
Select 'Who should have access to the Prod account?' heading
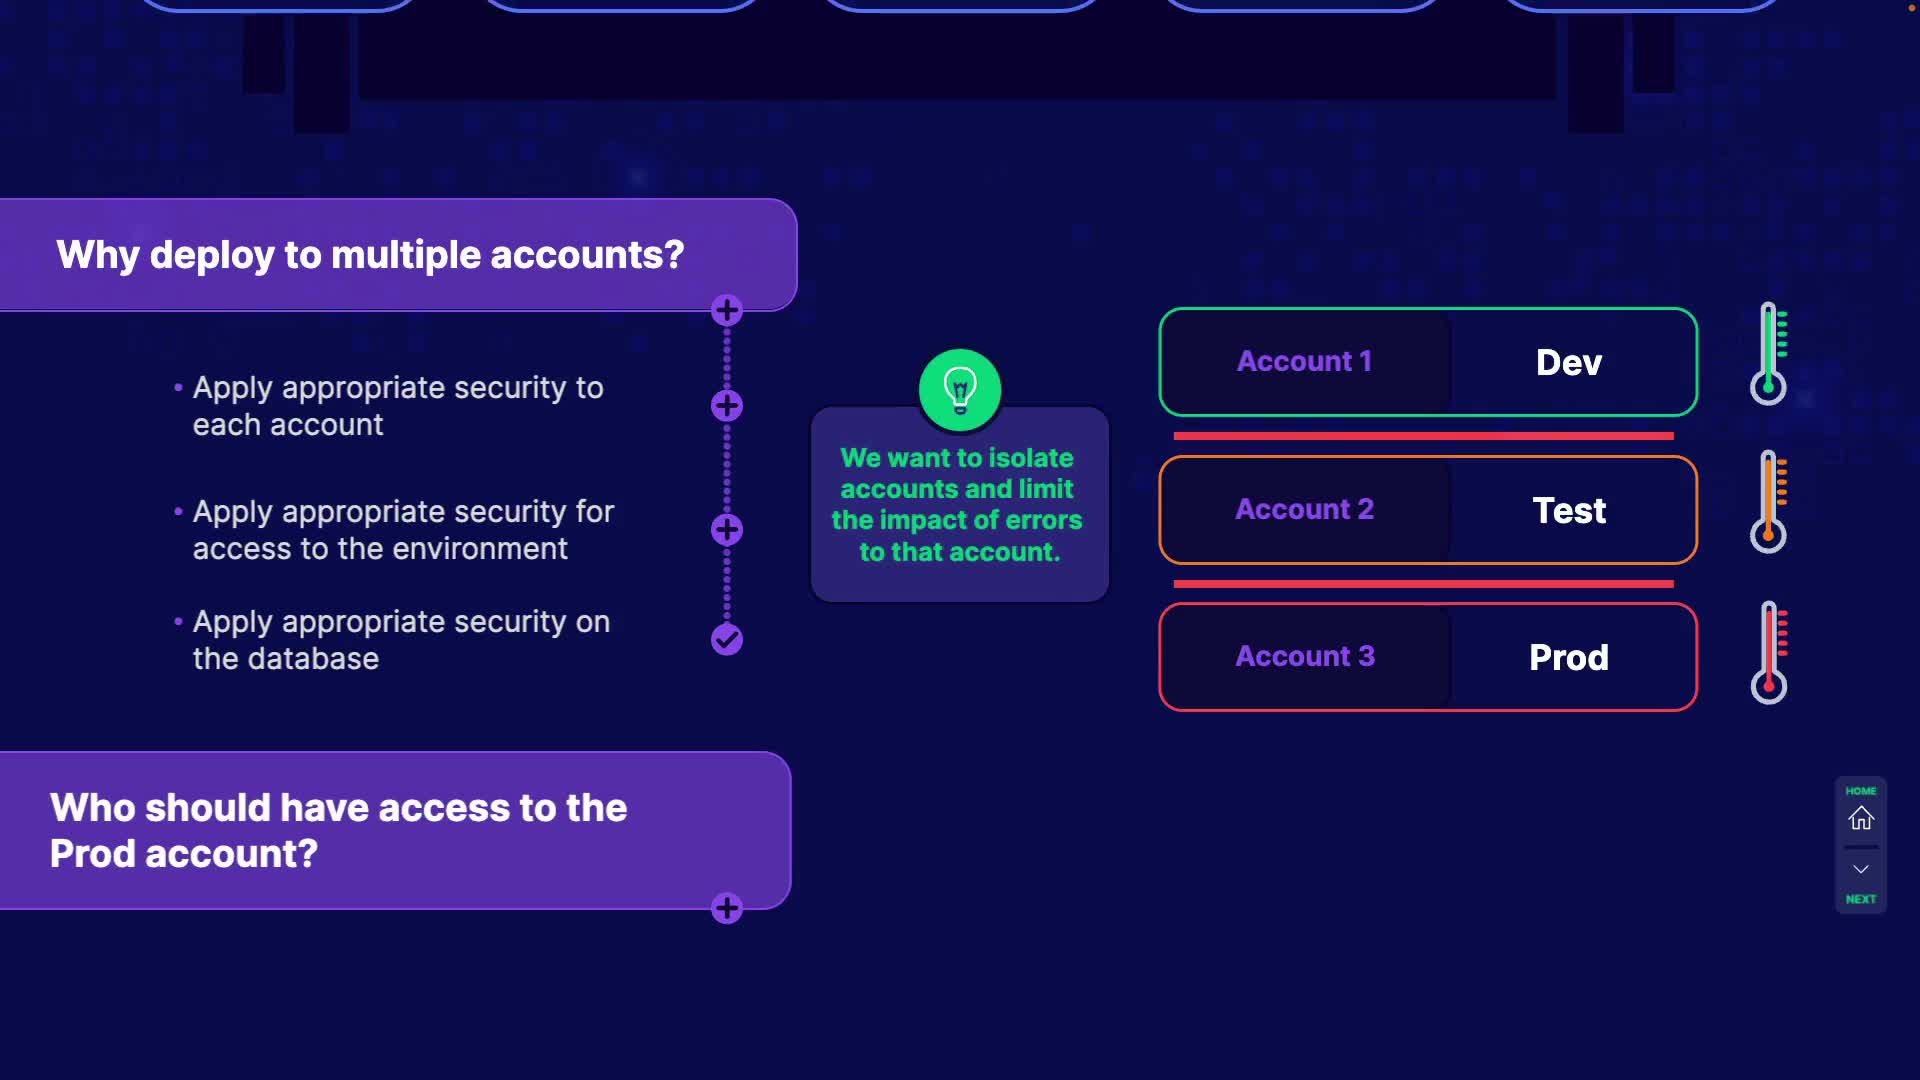[338, 830]
